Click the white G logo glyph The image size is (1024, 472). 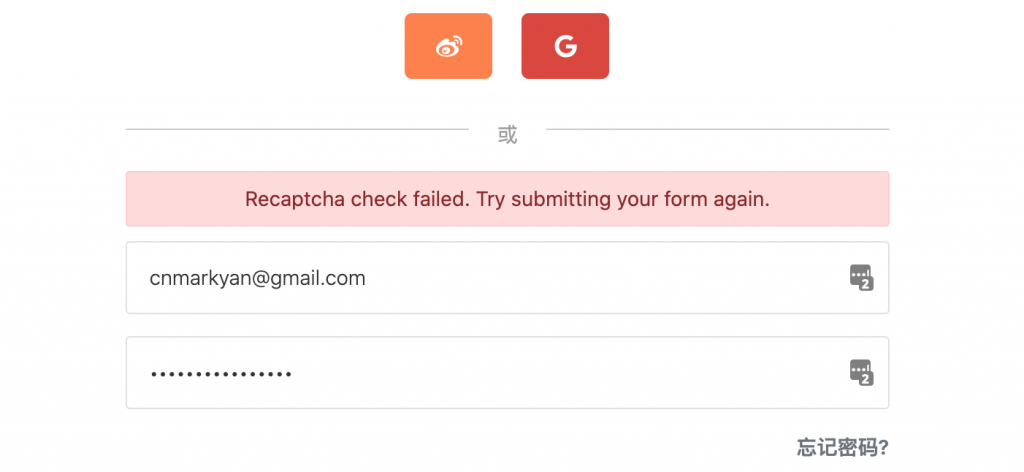coord(565,46)
